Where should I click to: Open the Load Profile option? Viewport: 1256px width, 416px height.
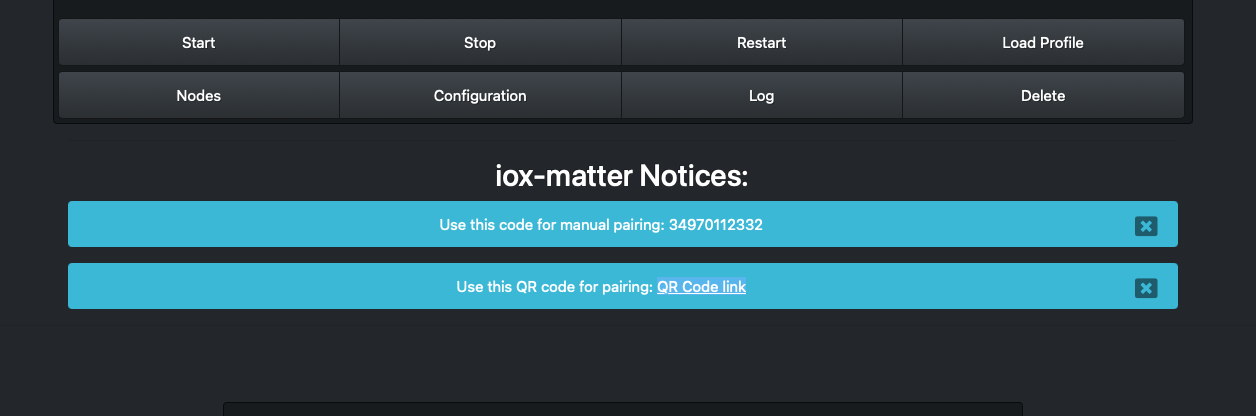tap(1042, 43)
